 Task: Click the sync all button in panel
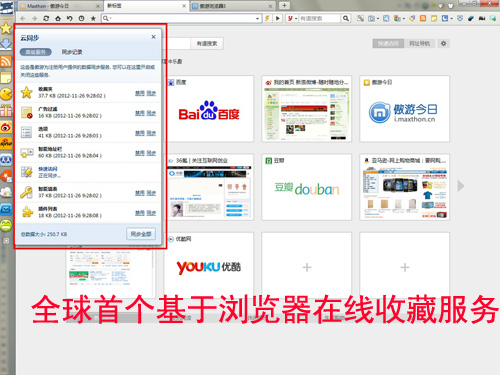point(141,234)
